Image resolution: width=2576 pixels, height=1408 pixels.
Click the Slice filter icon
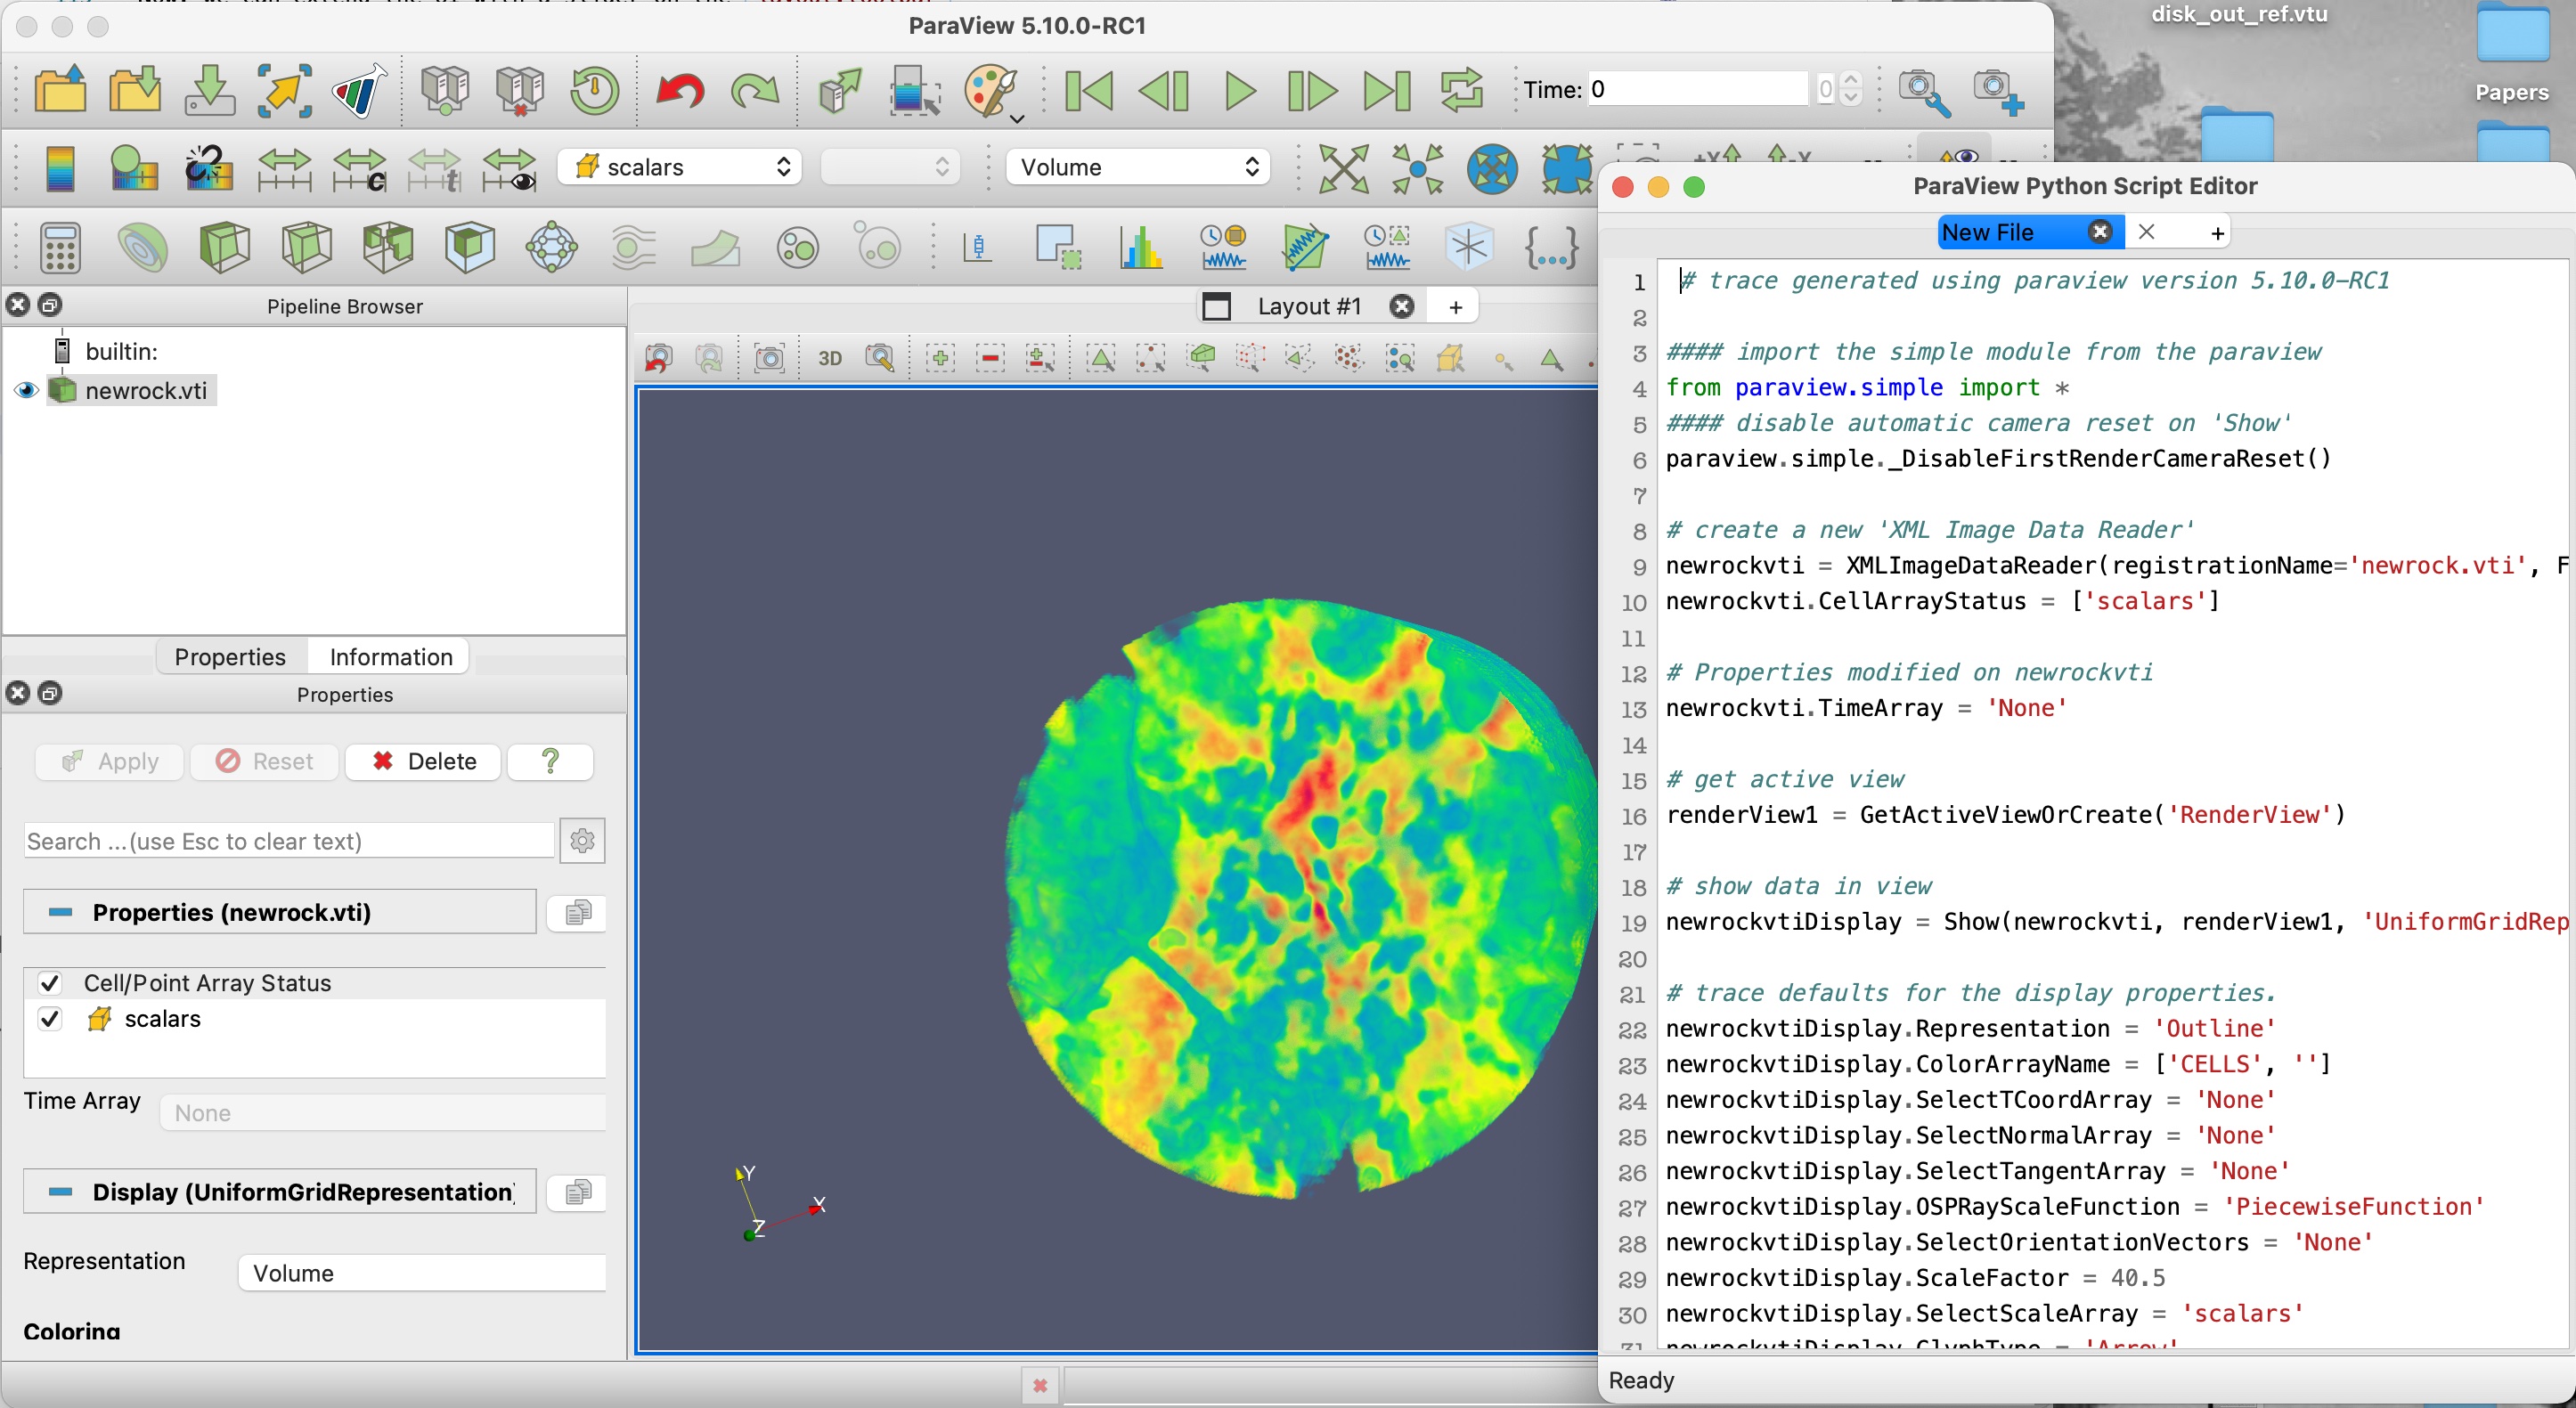(306, 247)
